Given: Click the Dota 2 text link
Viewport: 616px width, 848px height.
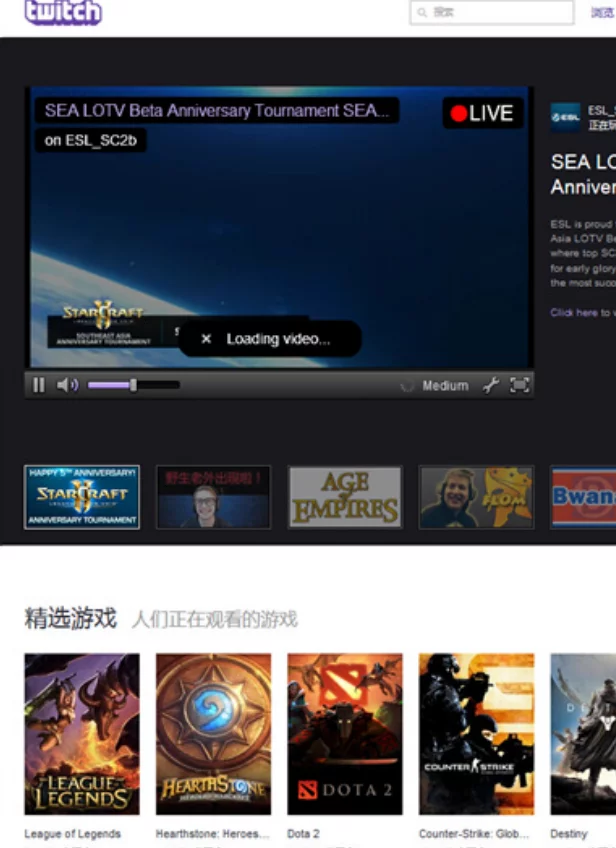Looking at the screenshot, I should click(x=303, y=834).
